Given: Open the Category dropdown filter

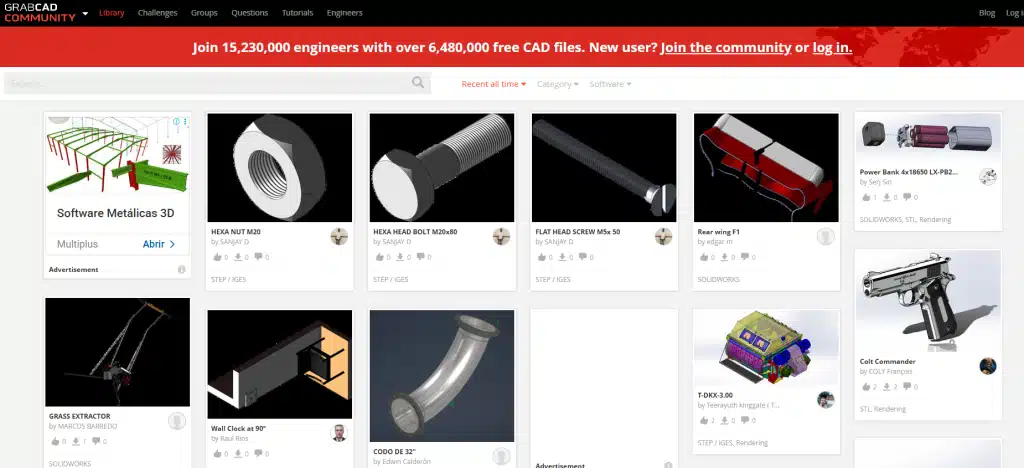Looking at the screenshot, I should 558,84.
